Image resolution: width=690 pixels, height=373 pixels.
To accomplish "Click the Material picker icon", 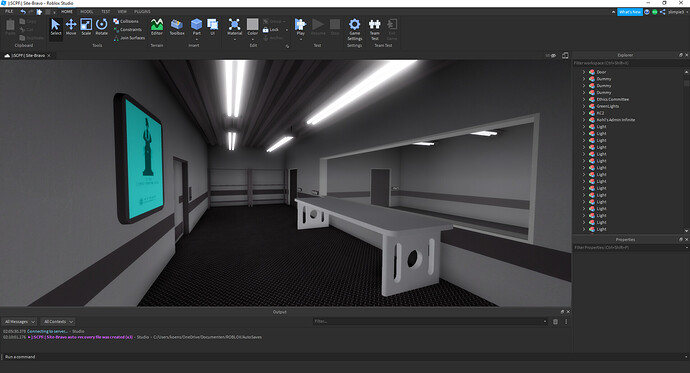I will [x=235, y=27].
